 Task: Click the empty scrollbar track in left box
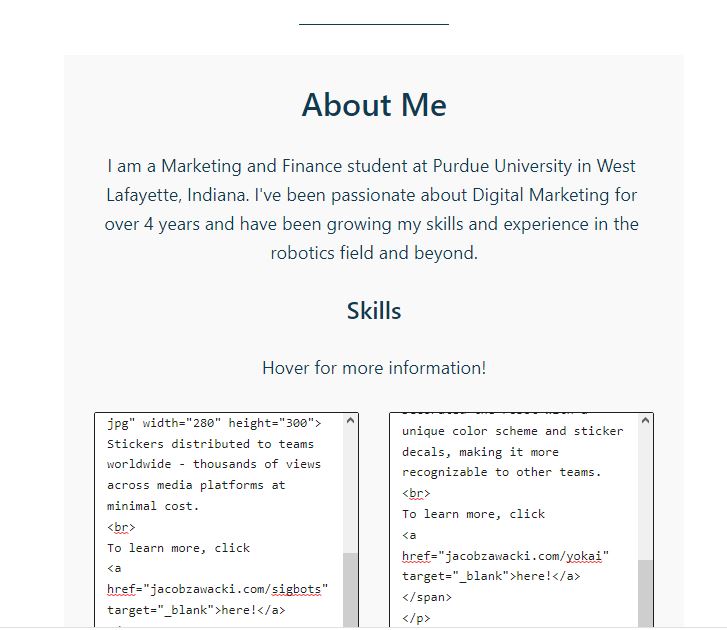pos(350,490)
